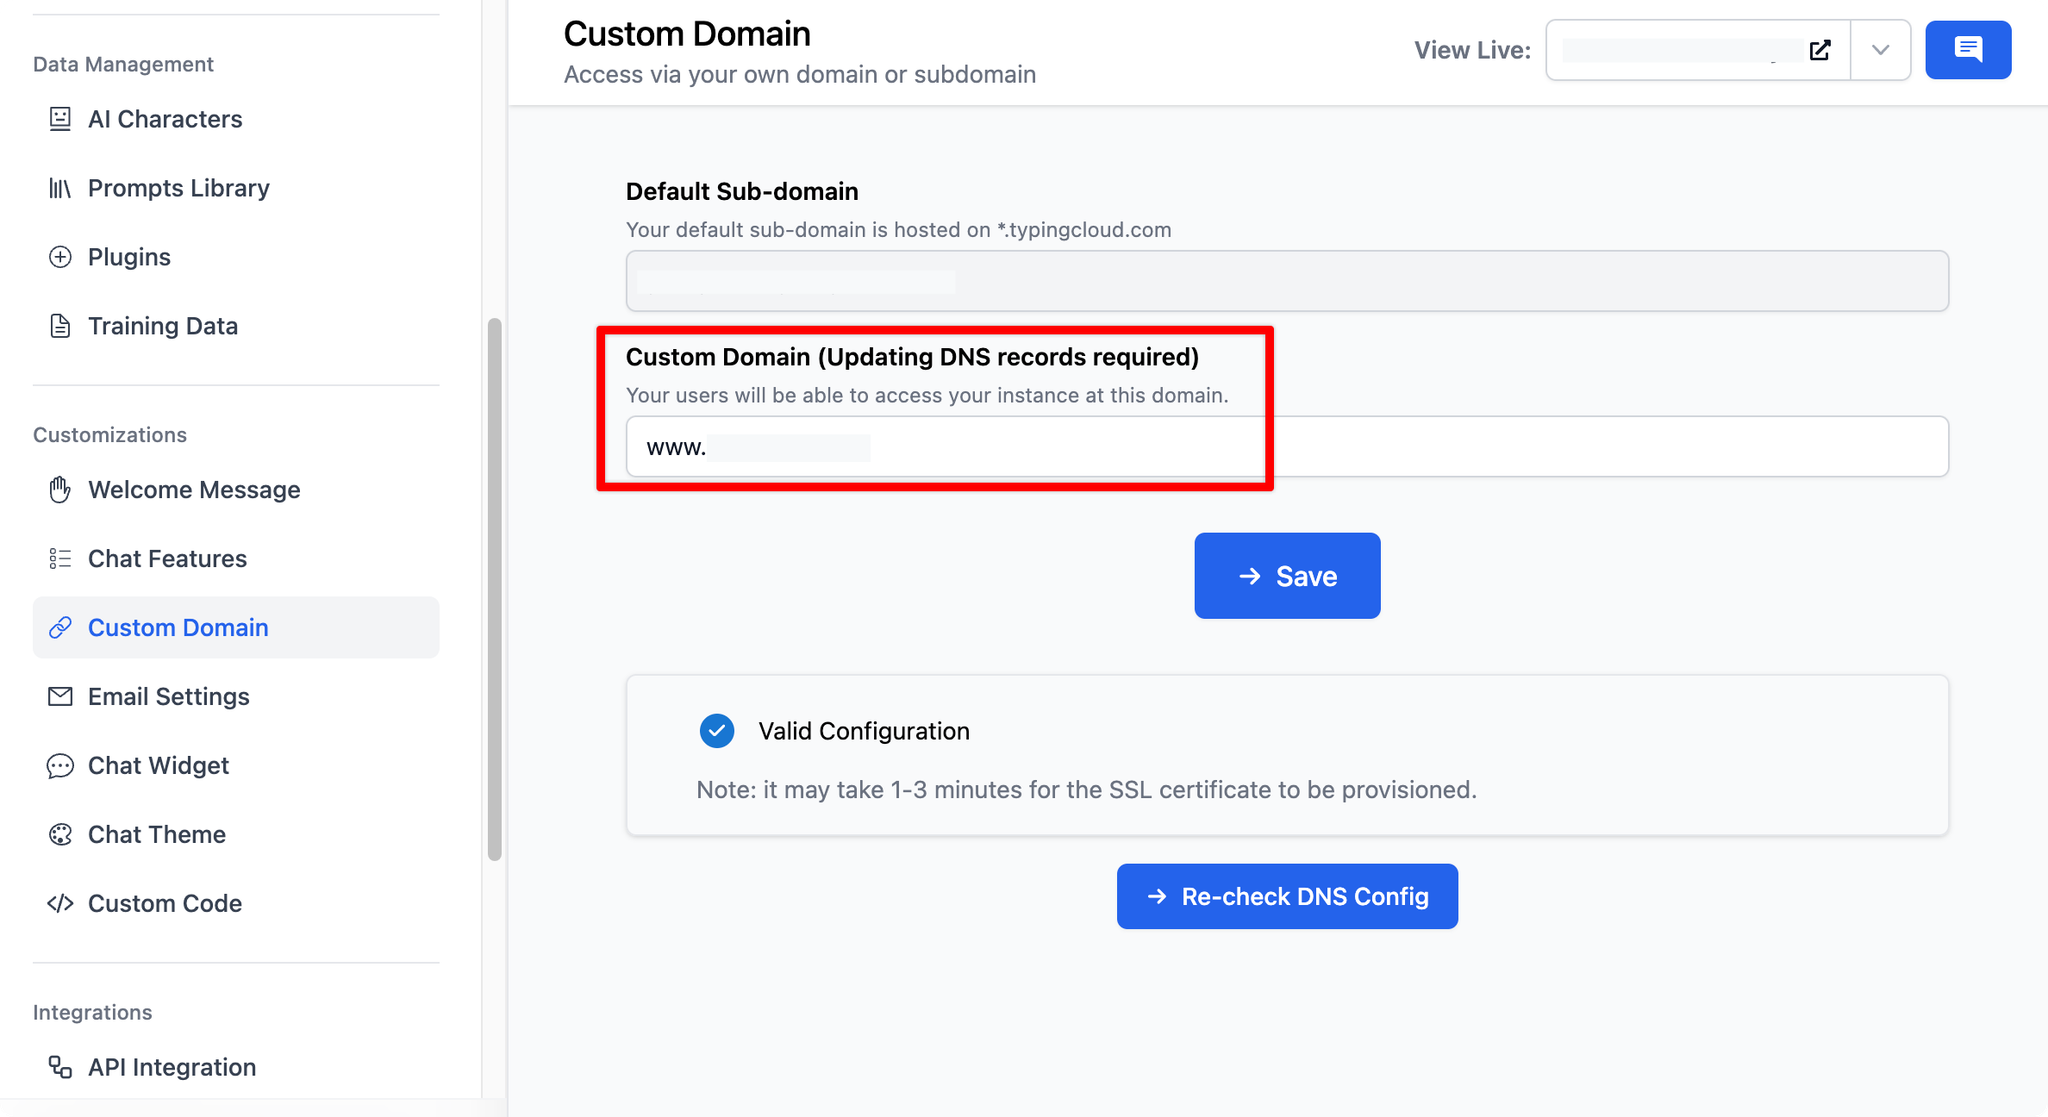This screenshot has height=1117, width=2048.
Task: Click the Chat Features list icon
Action: [x=60, y=559]
